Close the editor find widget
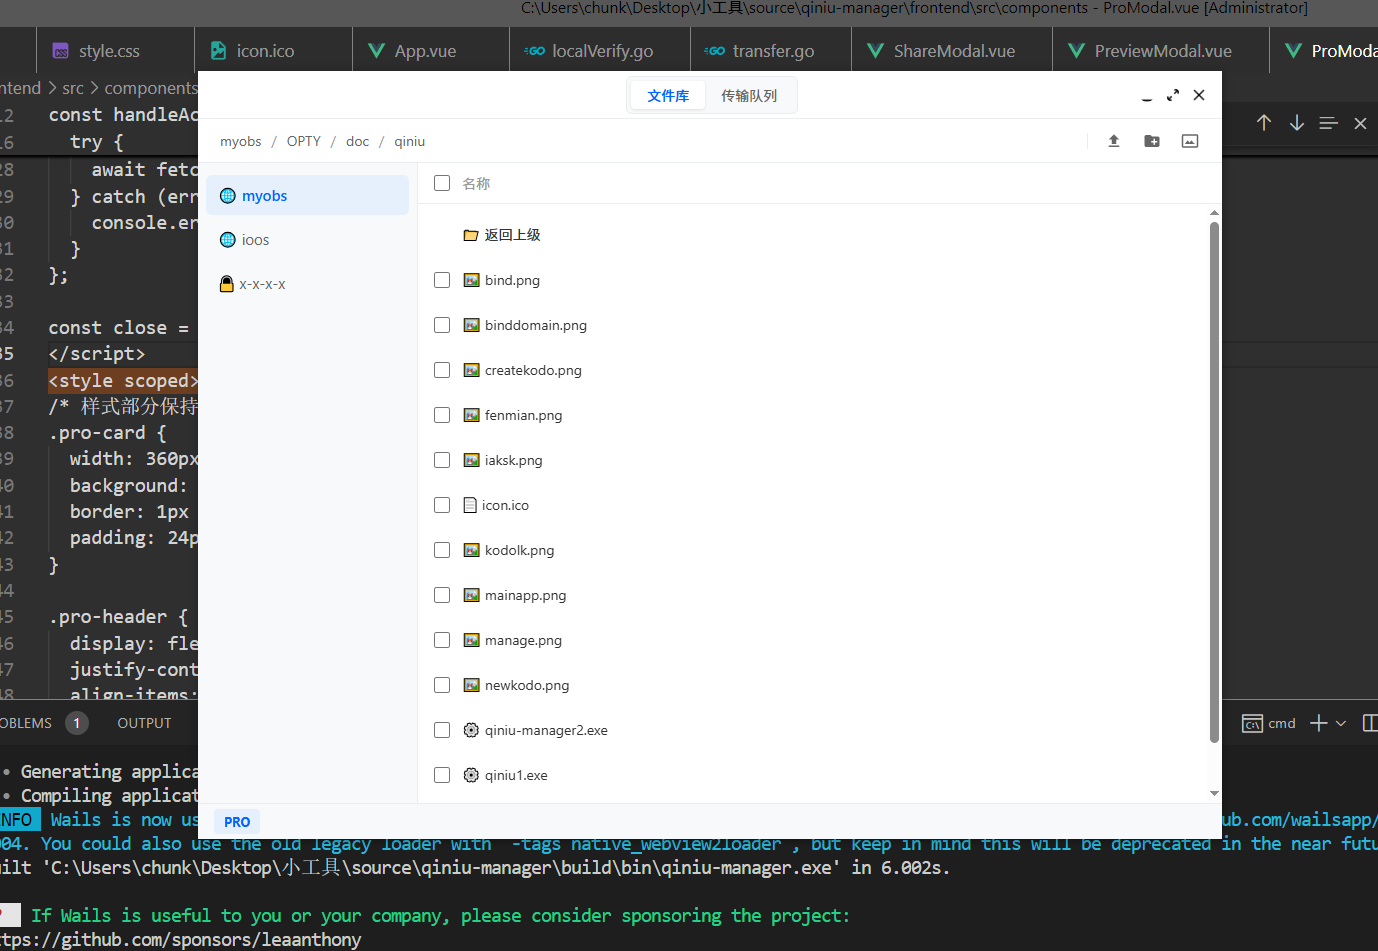The image size is (1378, 951). 1360,123
